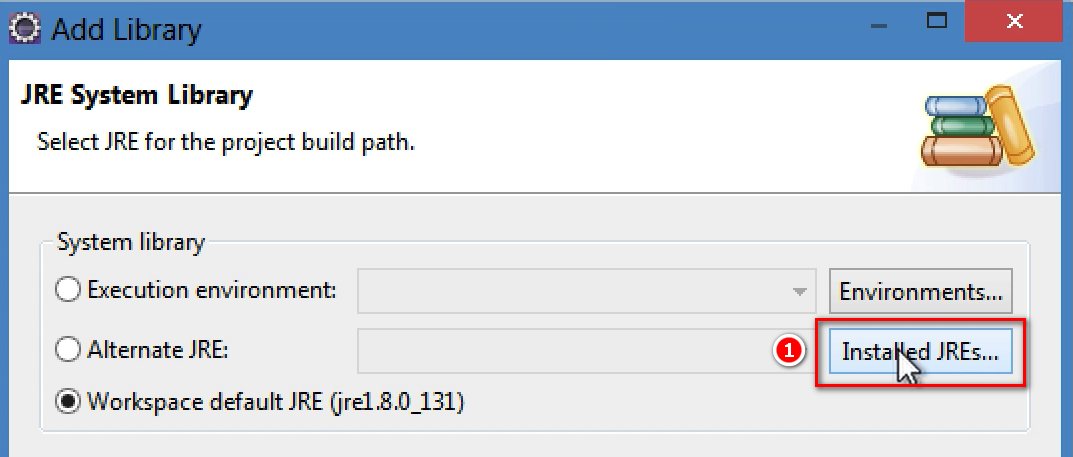Open the Environments... button
The width and height of the screenshot is (1073, 457).
(920, 292)
